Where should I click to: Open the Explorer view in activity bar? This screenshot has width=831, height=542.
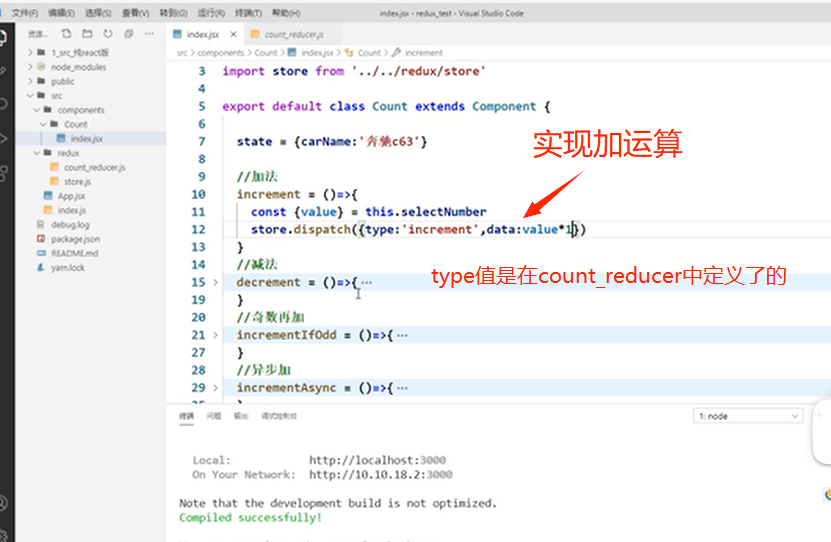3,37
